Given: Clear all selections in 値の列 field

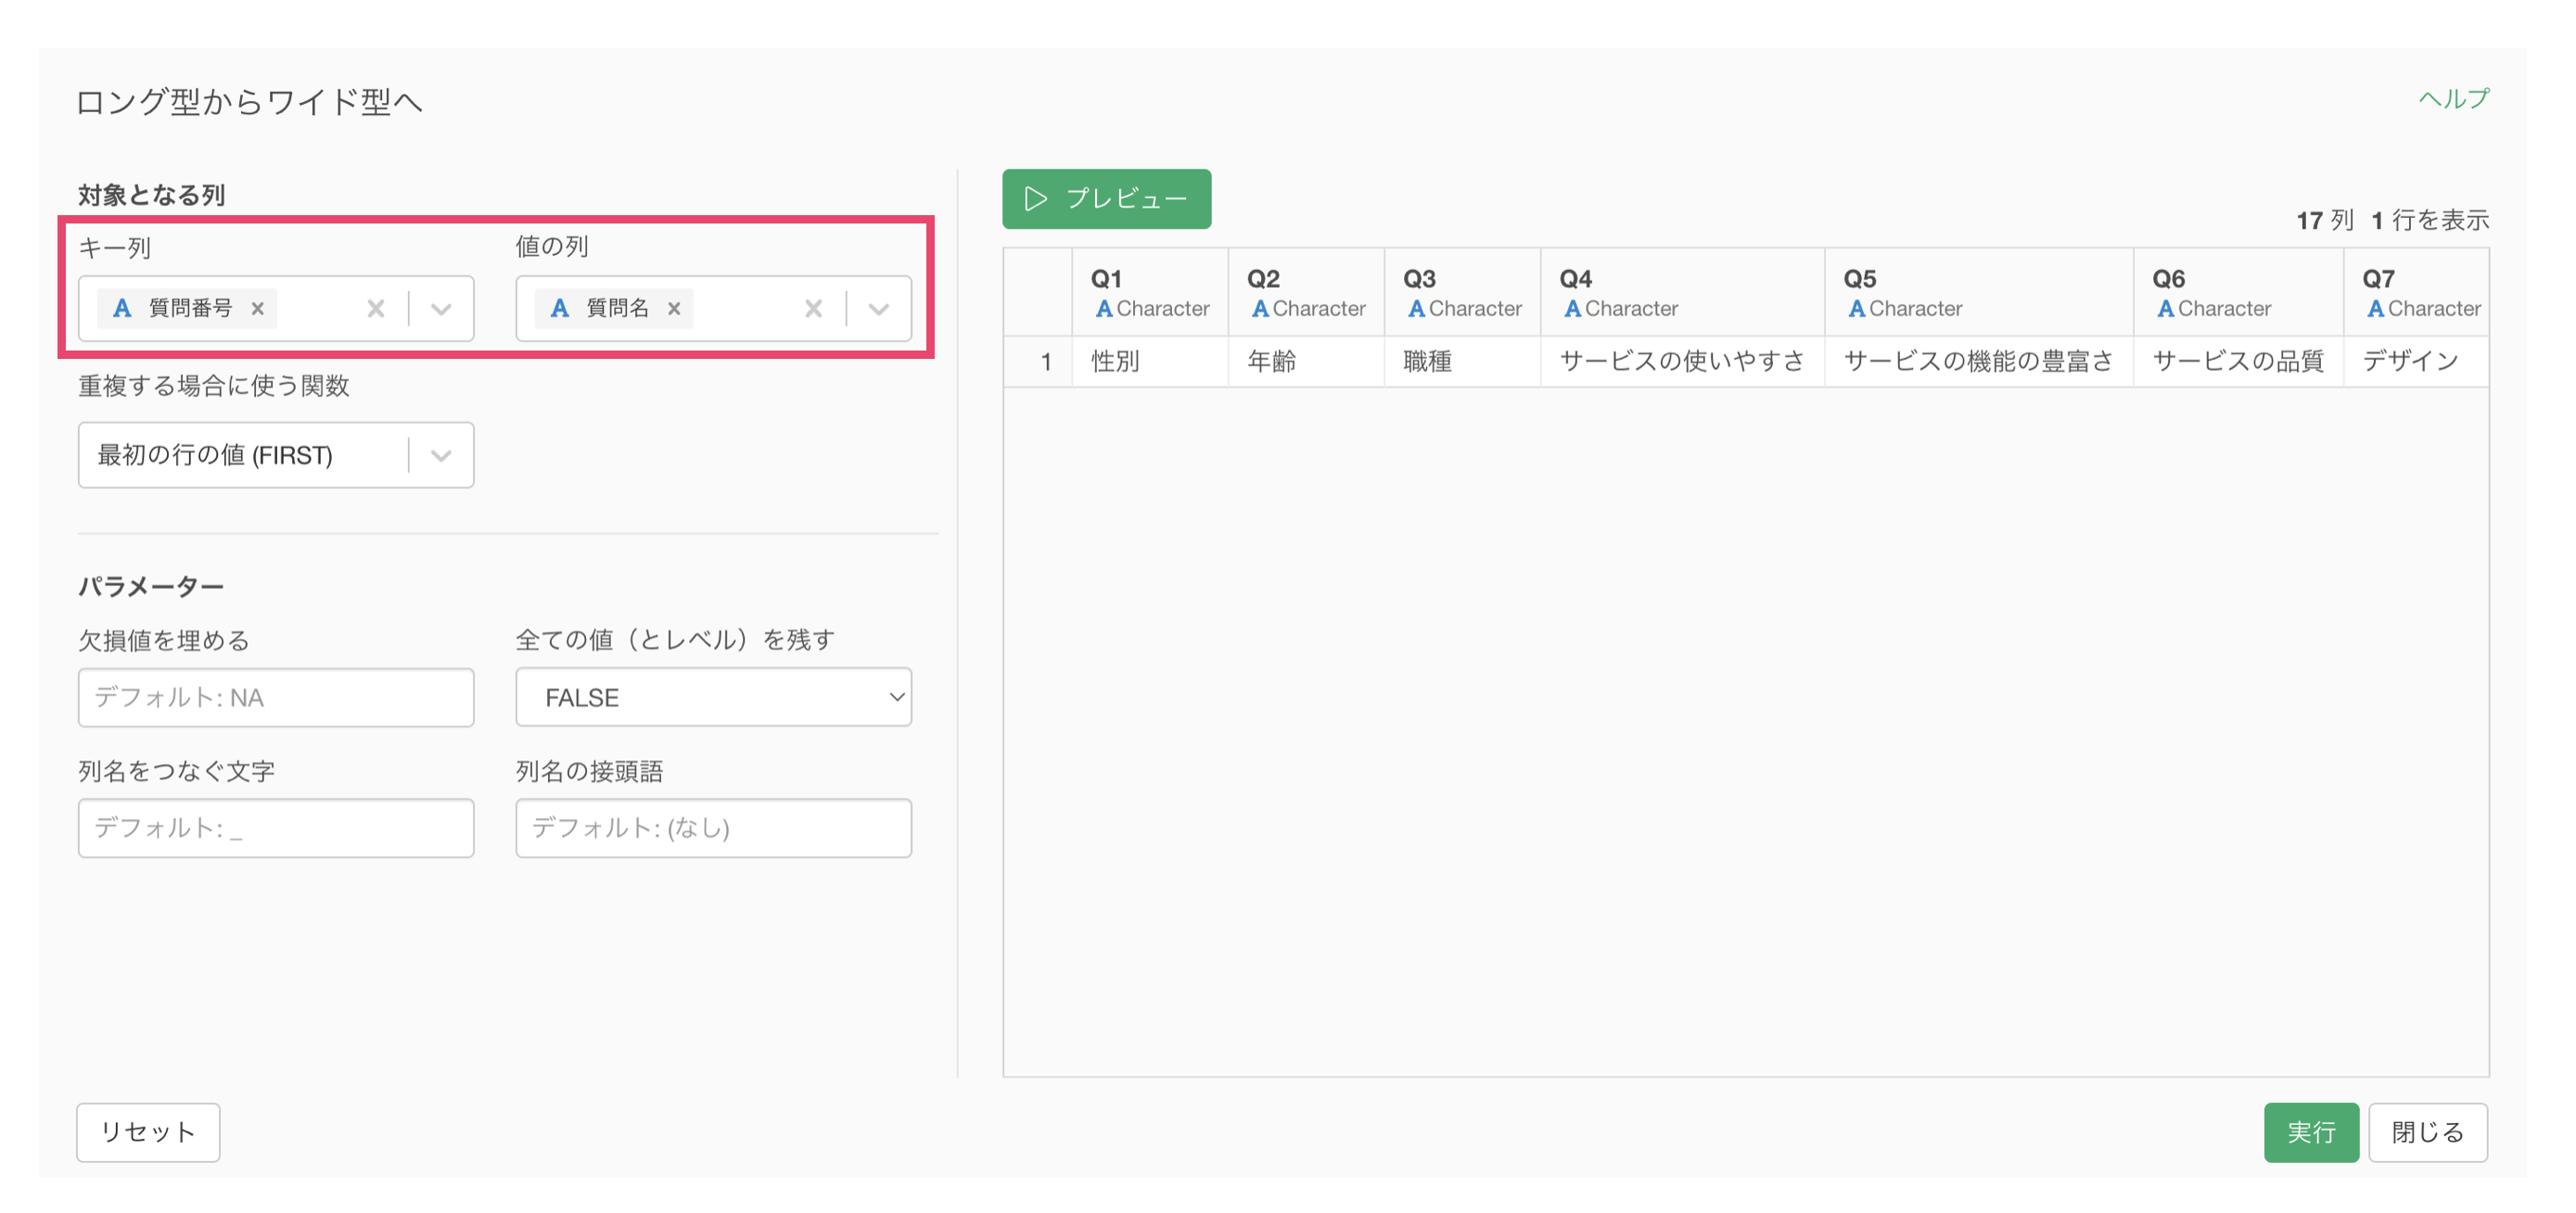Looking at the screenshot, I should (814, 309).
